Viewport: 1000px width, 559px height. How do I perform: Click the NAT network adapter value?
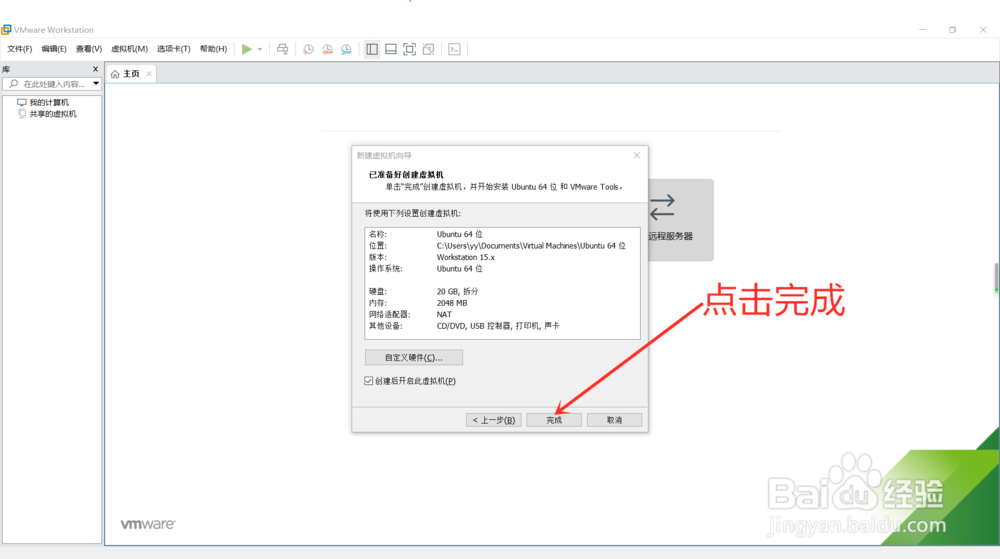(x=444, y=314)
